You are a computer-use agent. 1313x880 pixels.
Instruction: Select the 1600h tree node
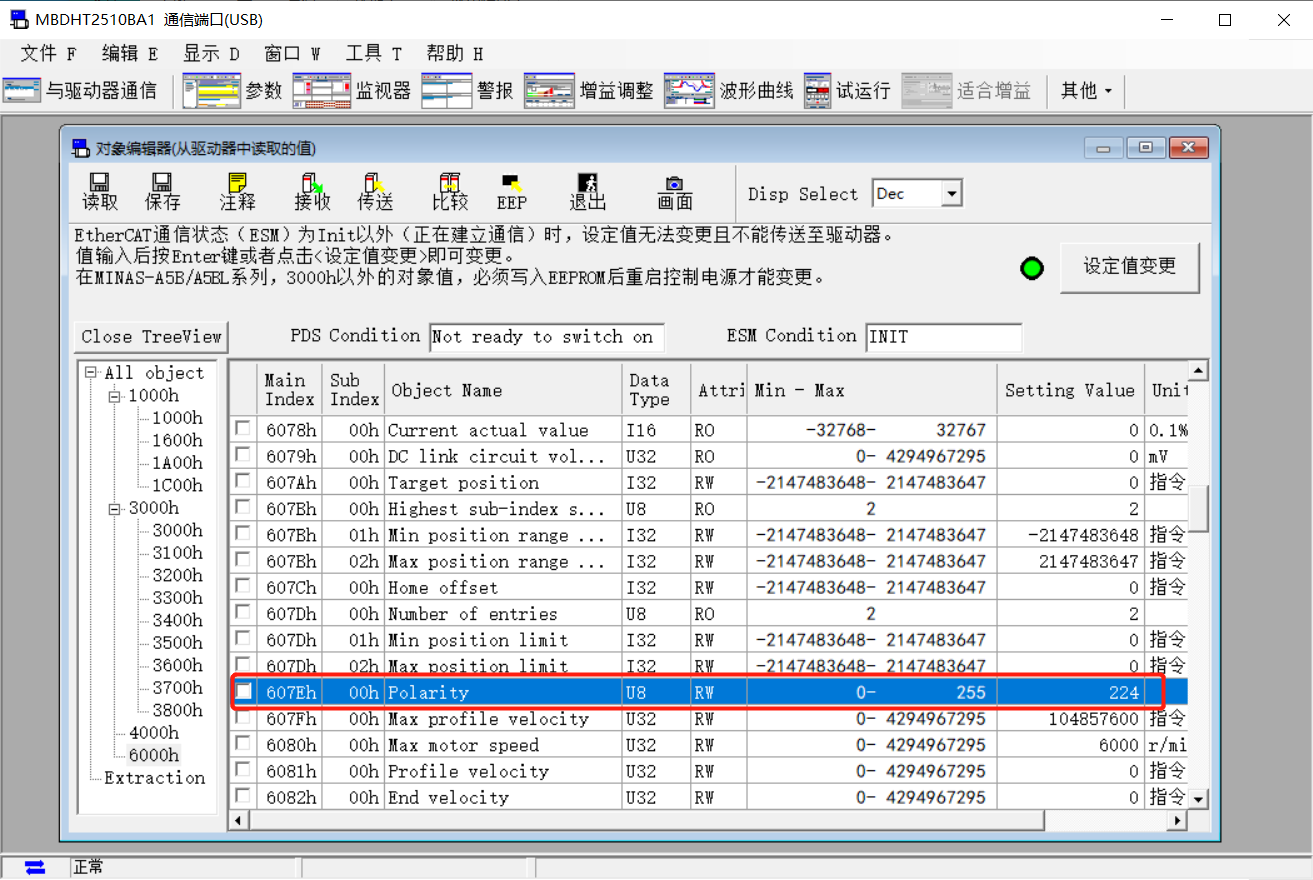click(x=177, y=440)
